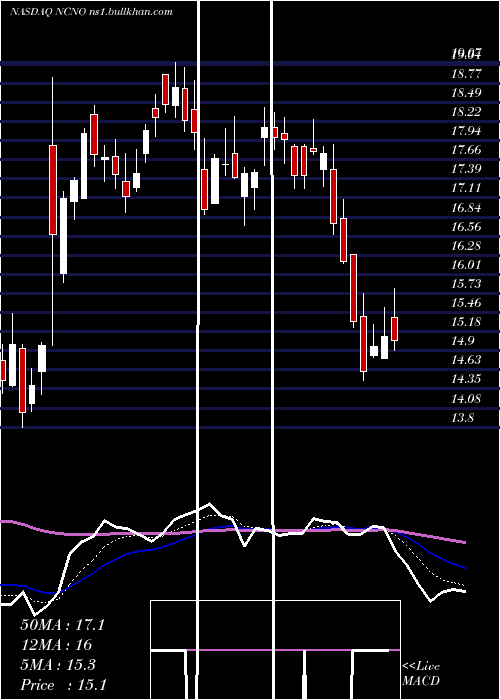
Task: Click the 5MA : 15.3 readout
Action: pos(58,665)
